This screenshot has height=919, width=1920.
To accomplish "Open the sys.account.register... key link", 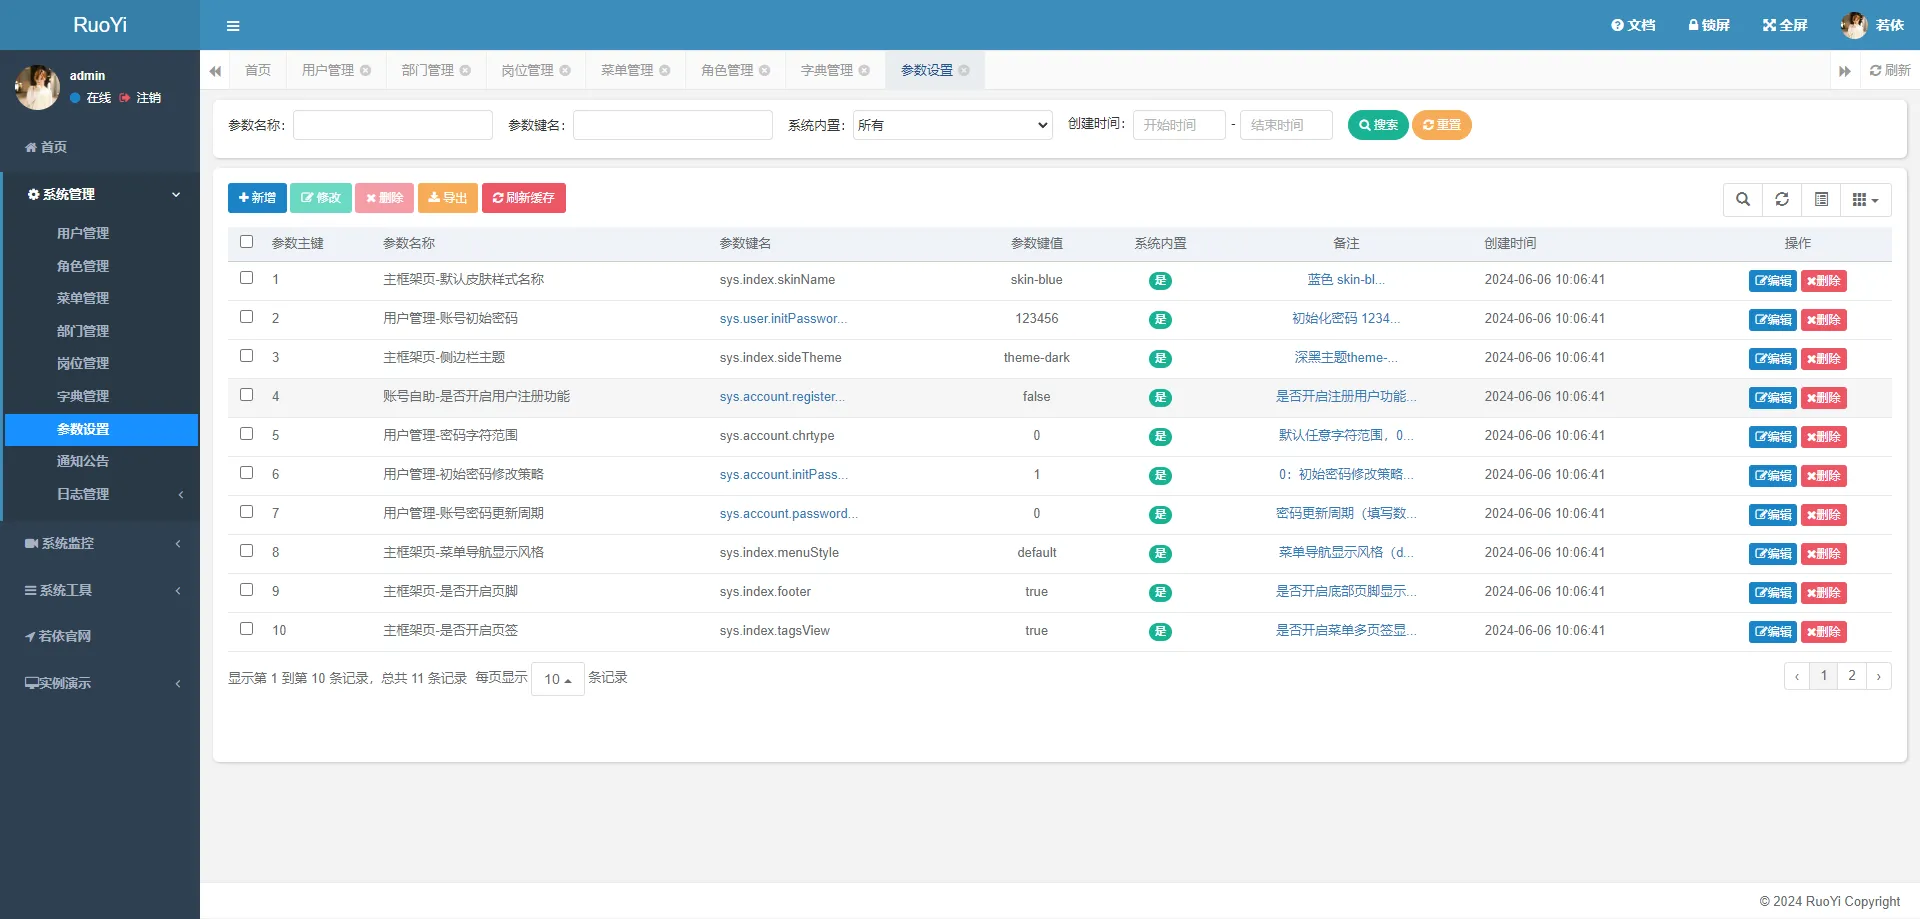I will 782,397.
